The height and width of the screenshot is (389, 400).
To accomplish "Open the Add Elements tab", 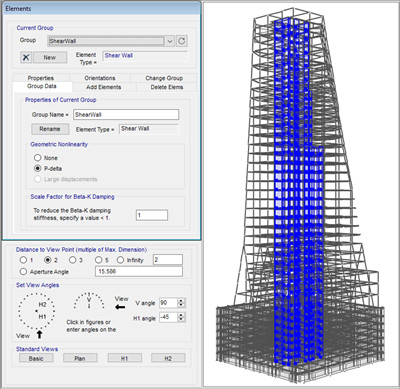I will pos(104,87).
